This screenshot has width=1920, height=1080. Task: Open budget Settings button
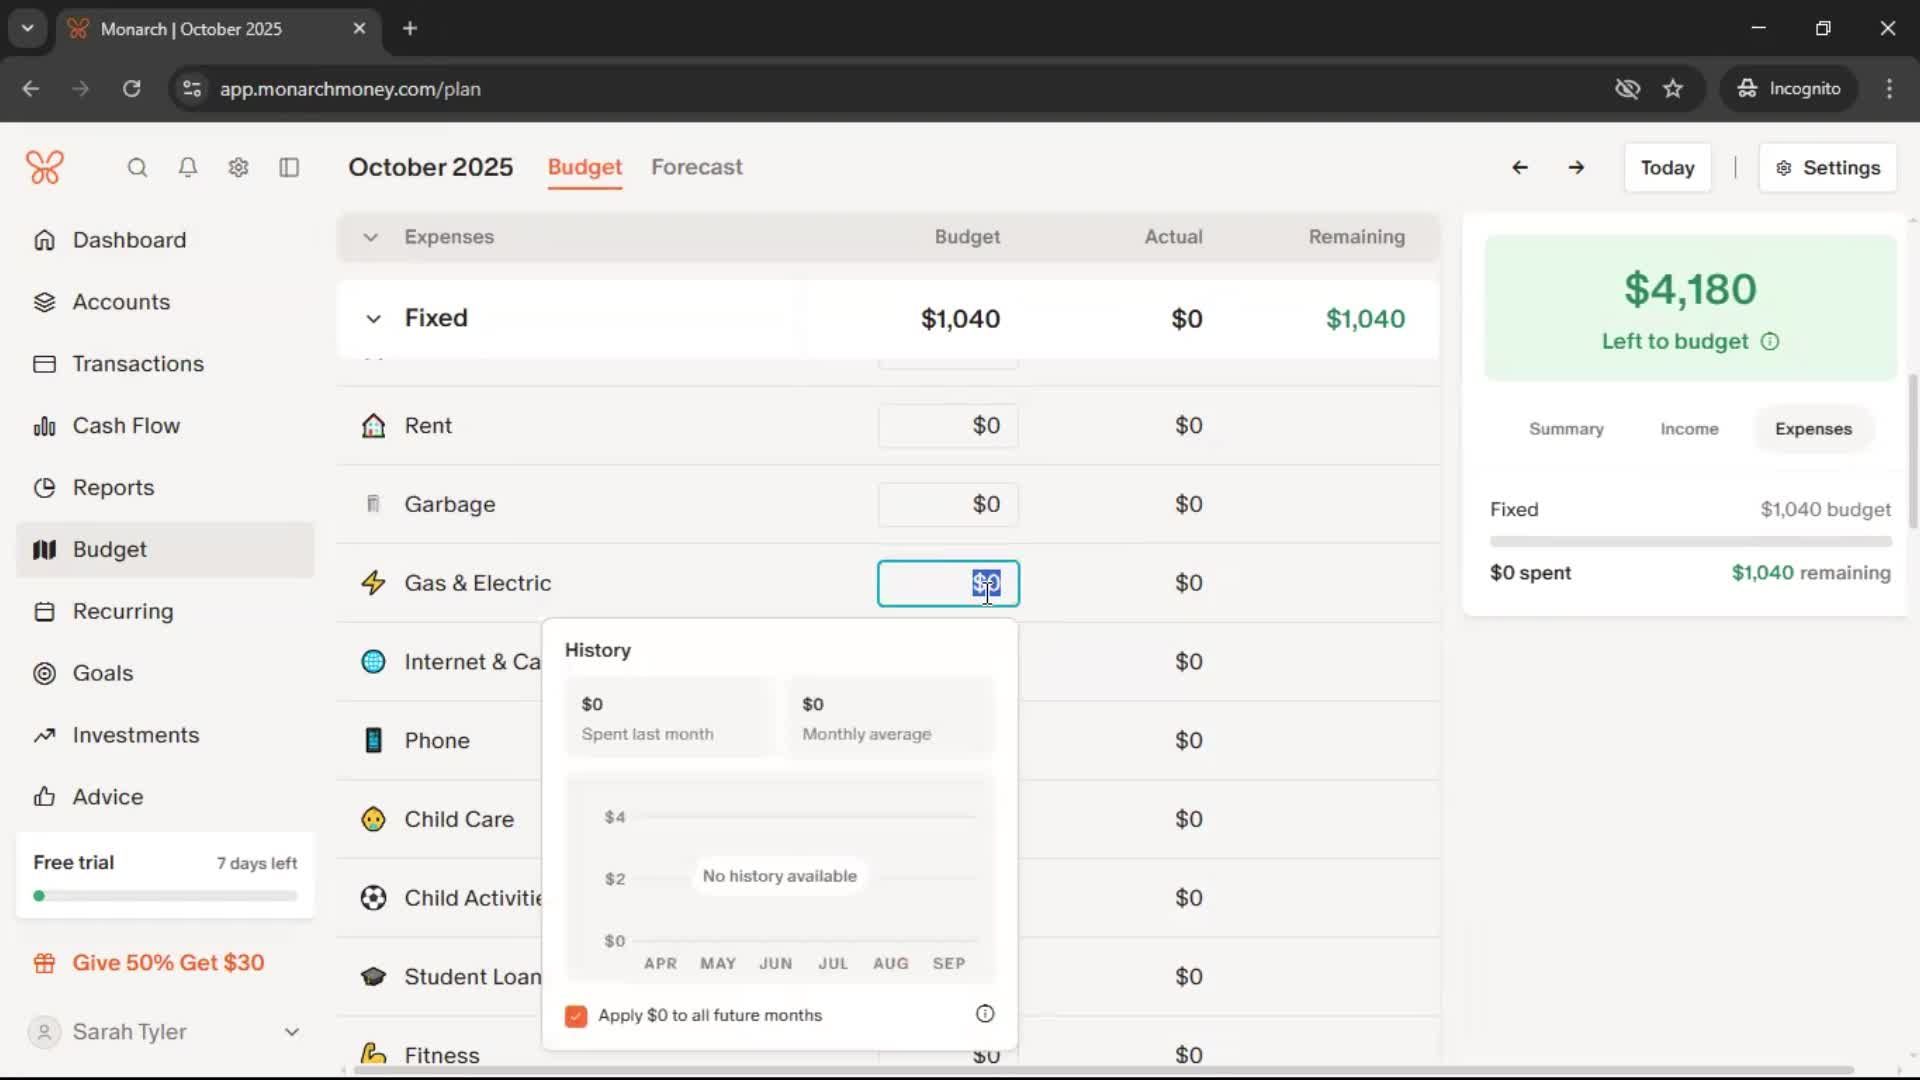tap(1828, 168)
